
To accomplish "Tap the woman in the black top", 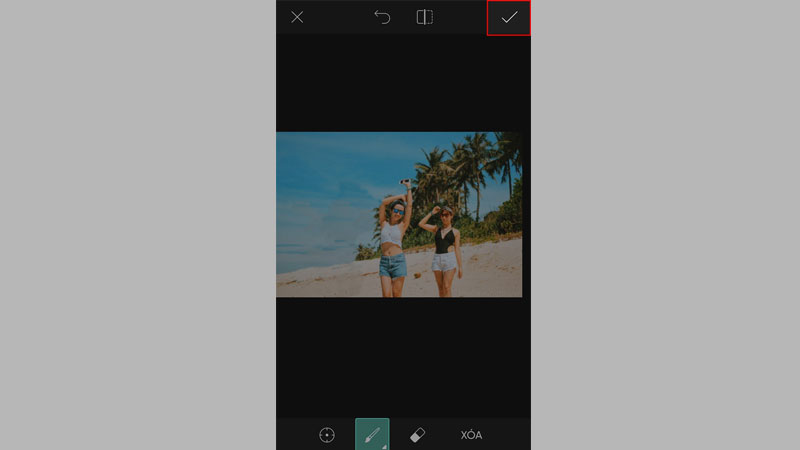I will (x=444, y=240).
